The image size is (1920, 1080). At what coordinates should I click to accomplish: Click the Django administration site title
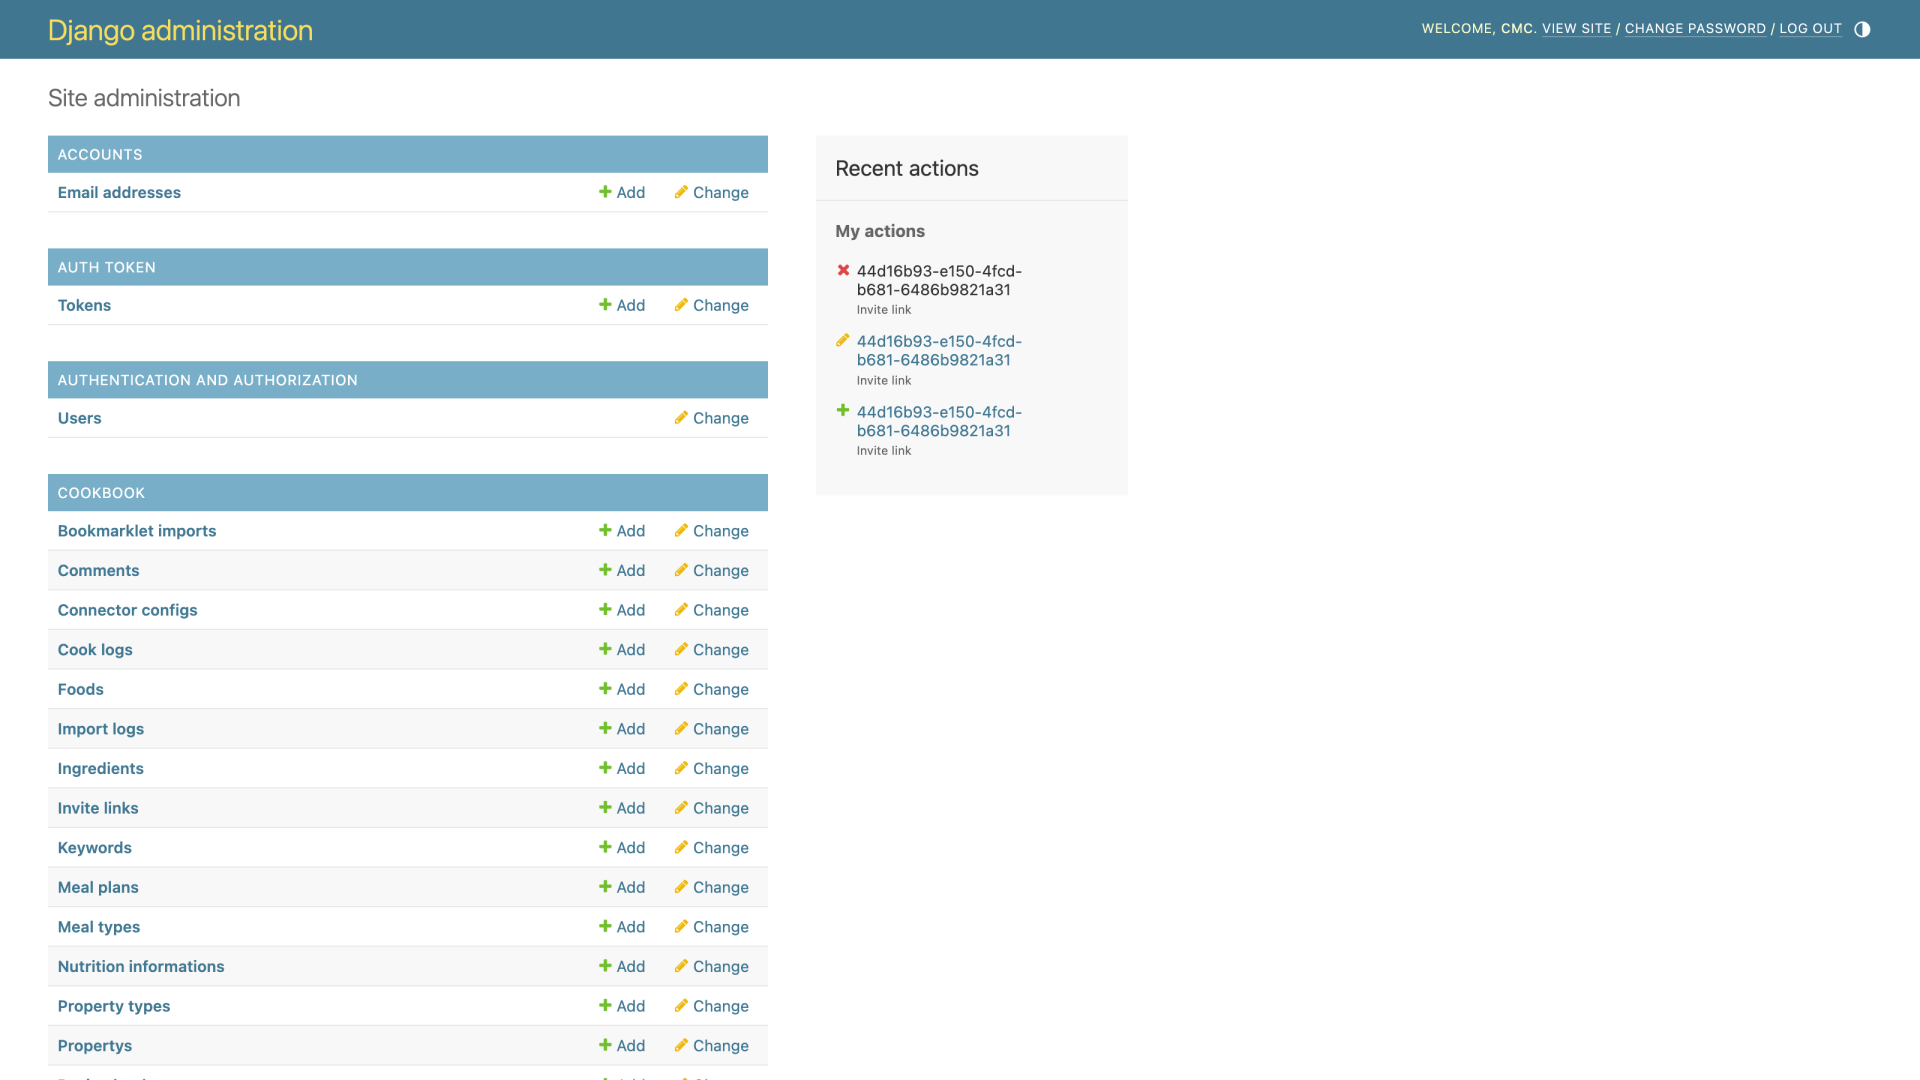[x=180, y=30]
